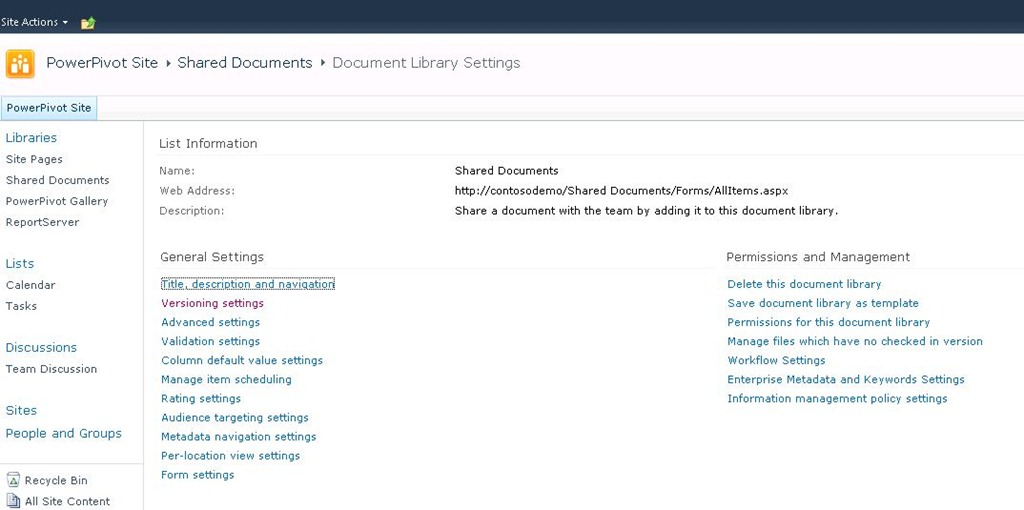Screen dimensions: 1024x510
Task: Select the PowerPivot Site navigation tab
Action: (49, 108)
